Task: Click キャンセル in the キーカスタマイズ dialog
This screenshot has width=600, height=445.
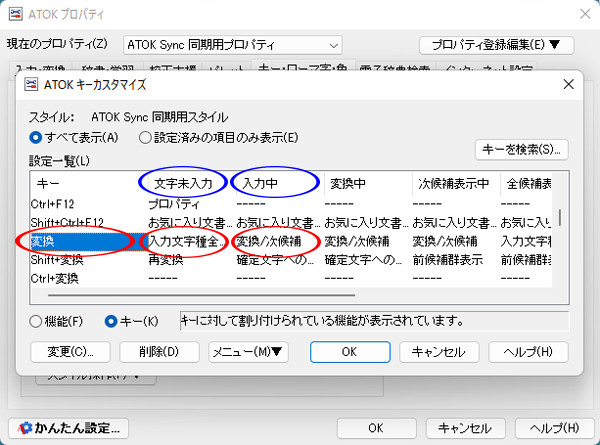Action: click(439, 352)
